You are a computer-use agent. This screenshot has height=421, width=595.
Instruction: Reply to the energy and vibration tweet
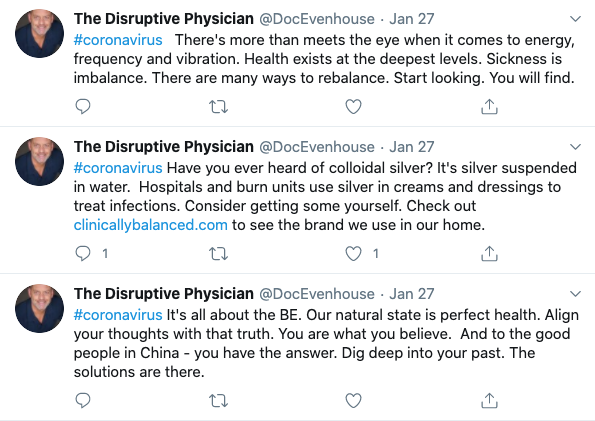[83, 106]
